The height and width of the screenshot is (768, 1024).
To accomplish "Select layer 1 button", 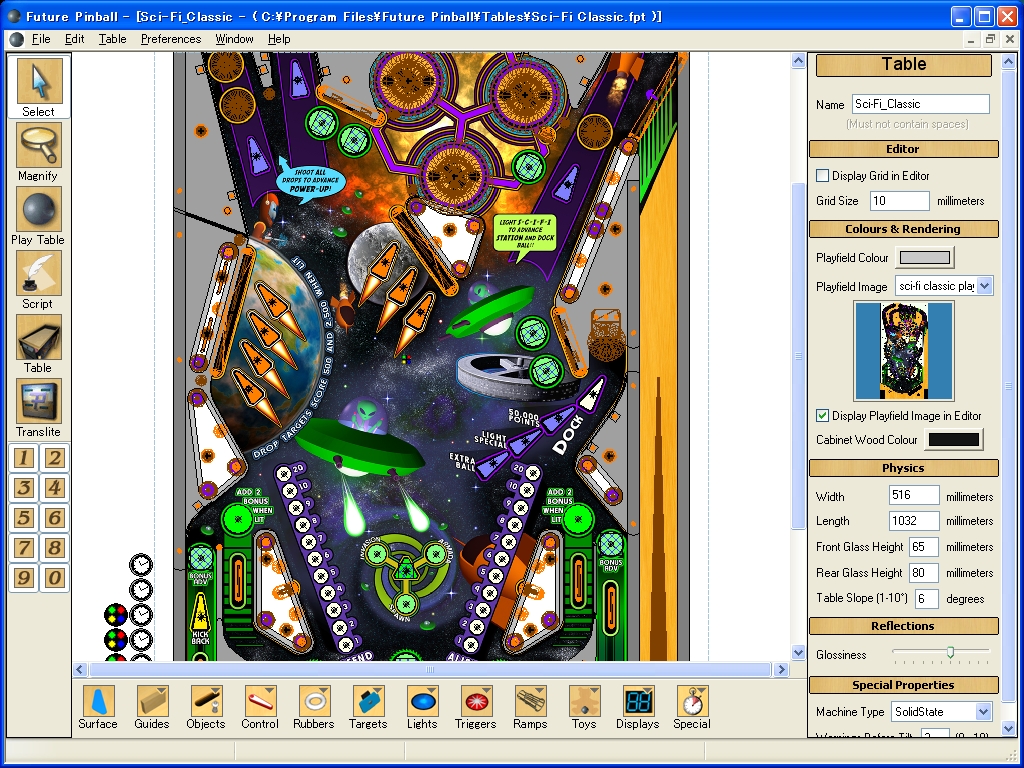I will [x=24, y=458].
